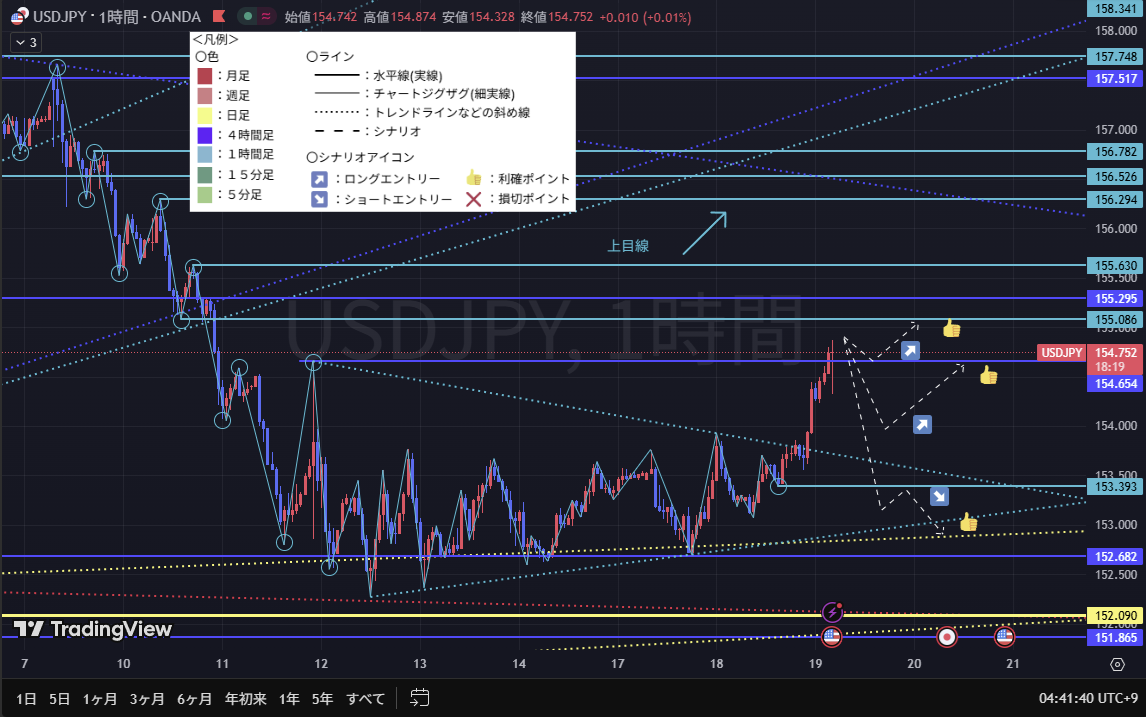The height and width of the screenshot is (717, 1146).
Task: Click the US flag event icon below date 19
Action: pyautogui.click(x=832, y=636)
